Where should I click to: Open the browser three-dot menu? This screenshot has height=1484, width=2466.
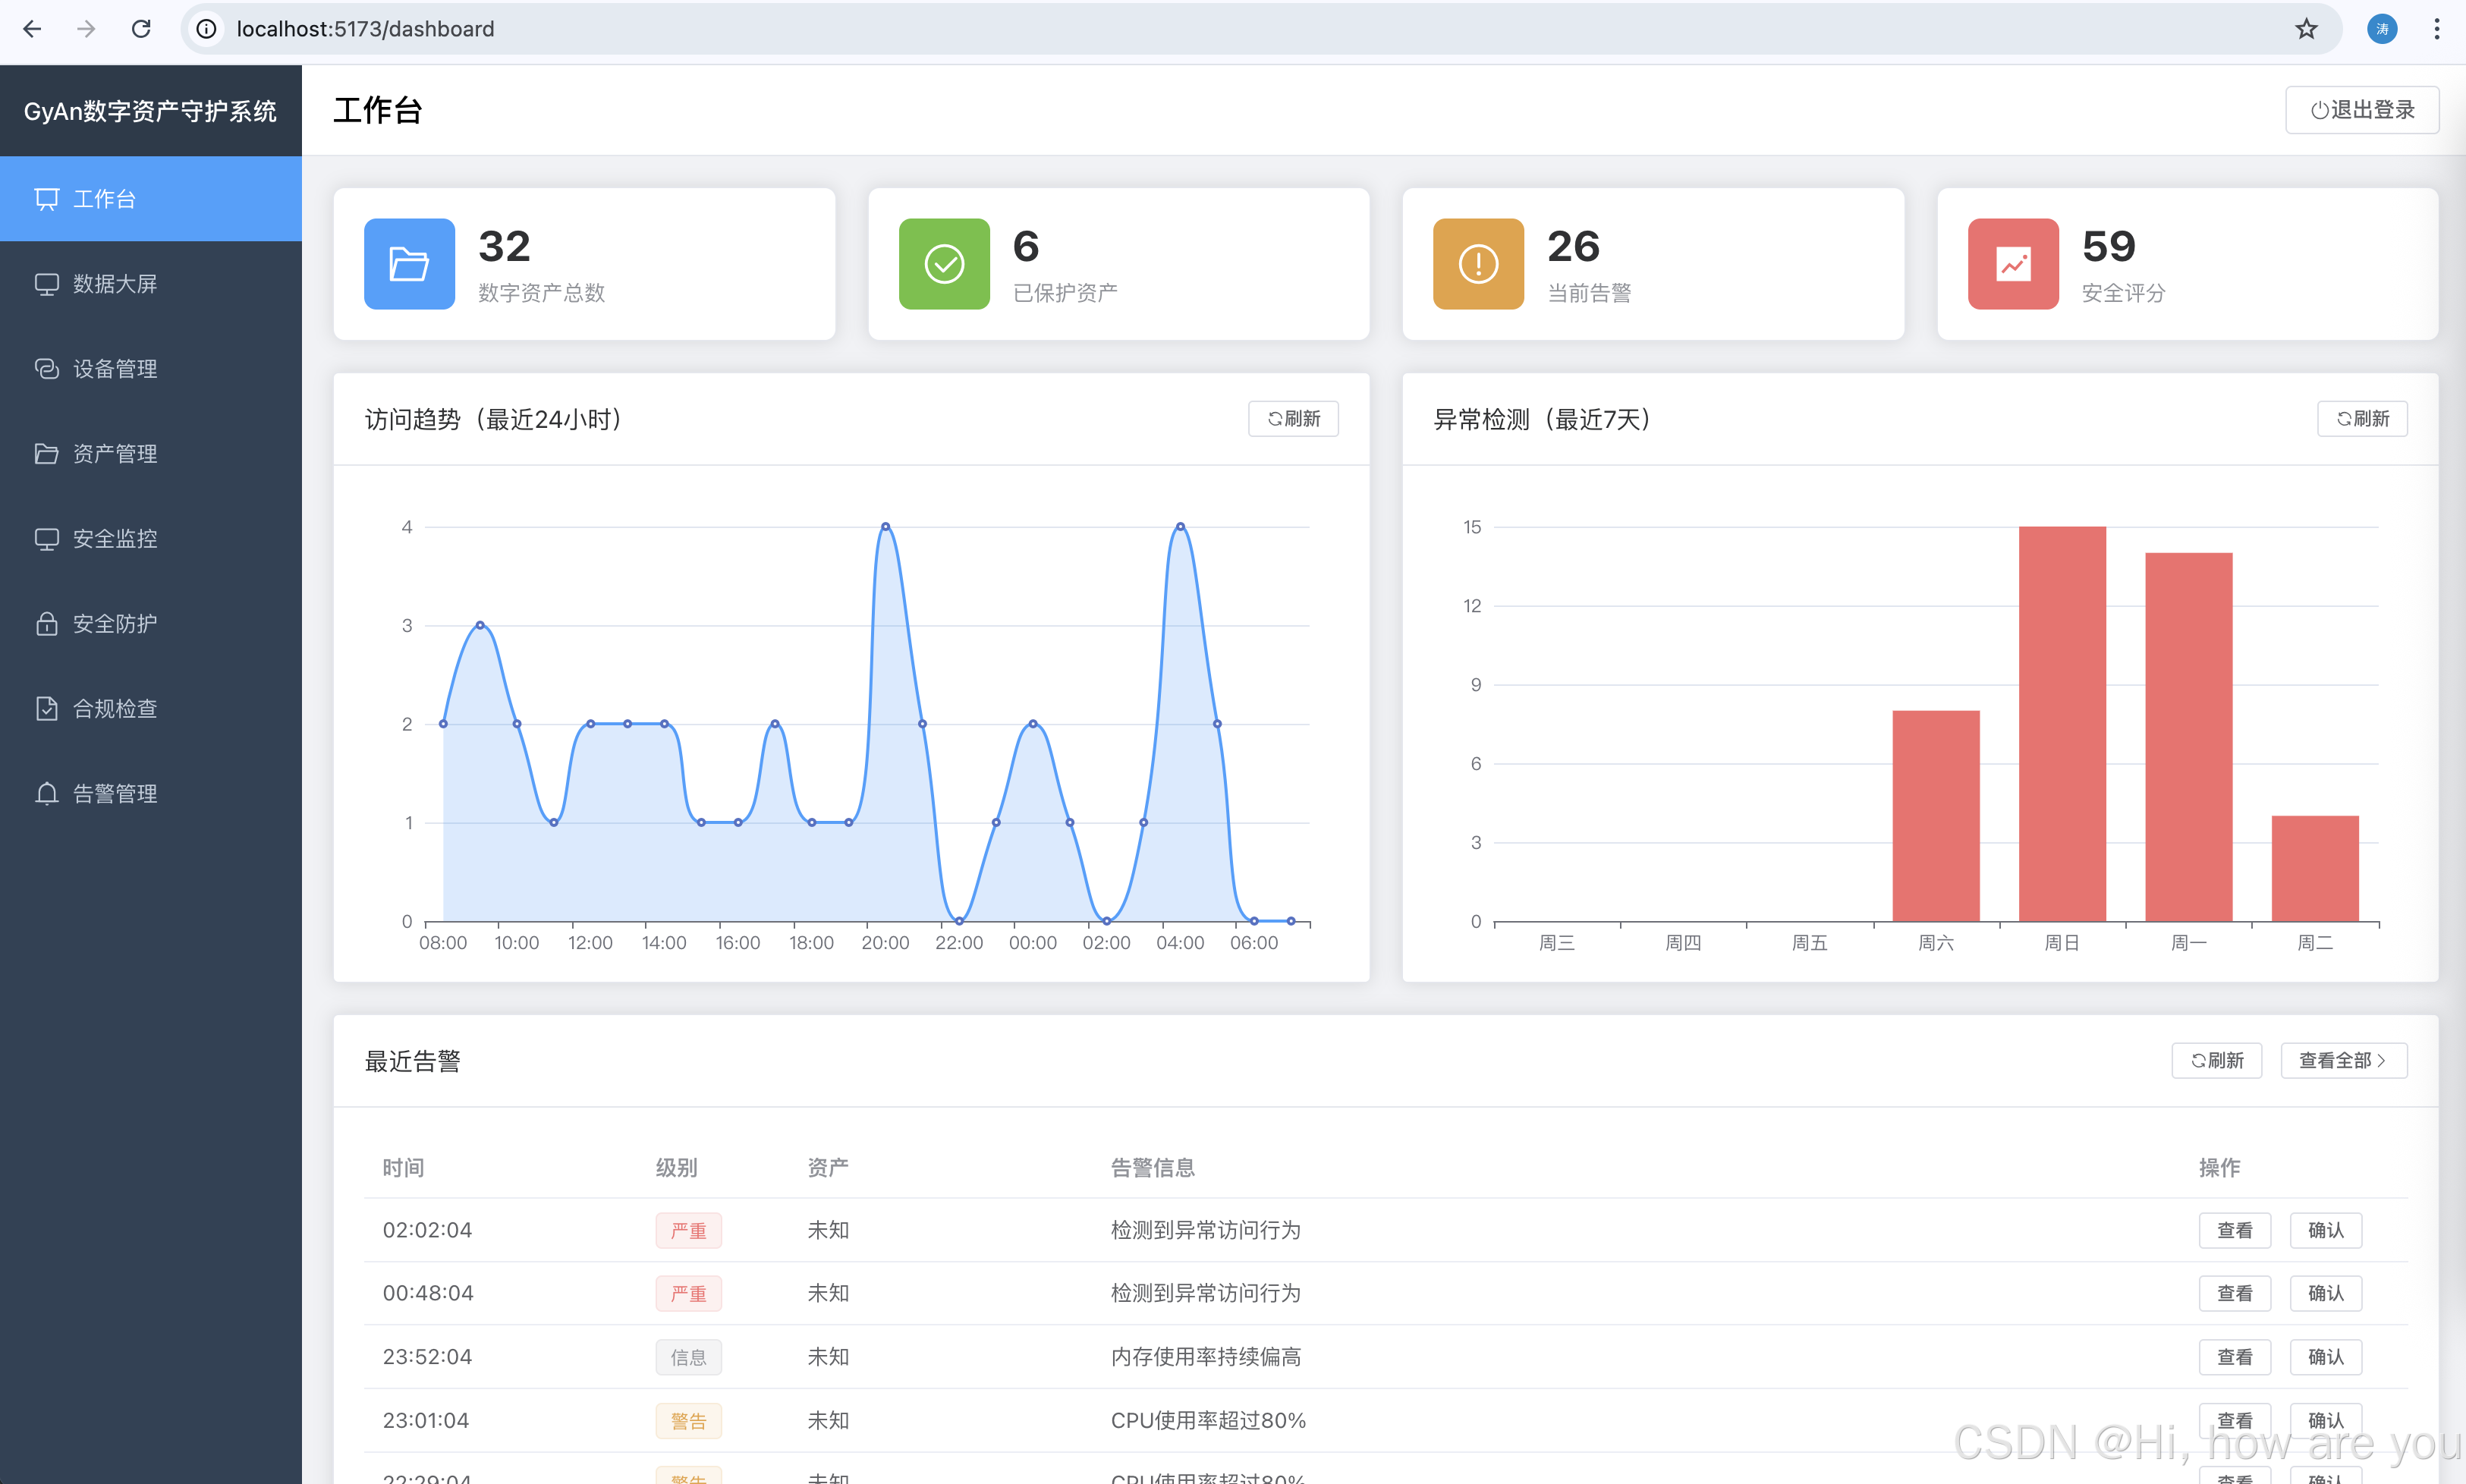(x=2437, y=29)
